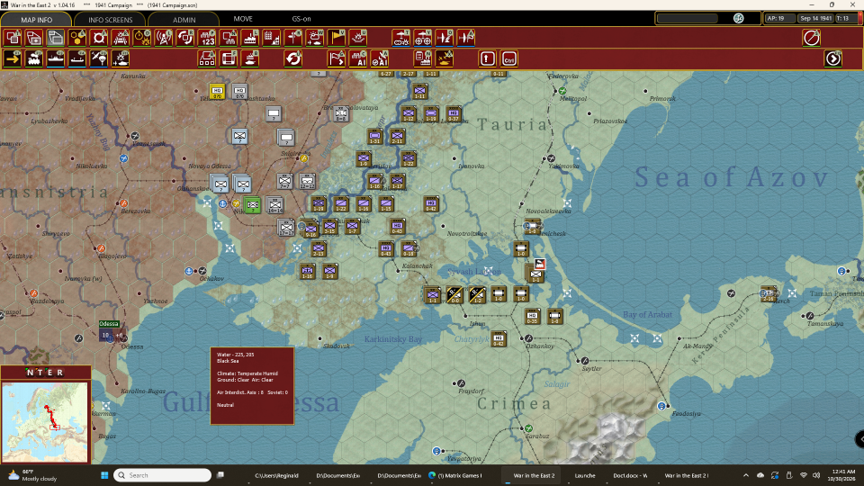
Task: Select the yellow HQ unit counter at top
Action: [217, 91]
